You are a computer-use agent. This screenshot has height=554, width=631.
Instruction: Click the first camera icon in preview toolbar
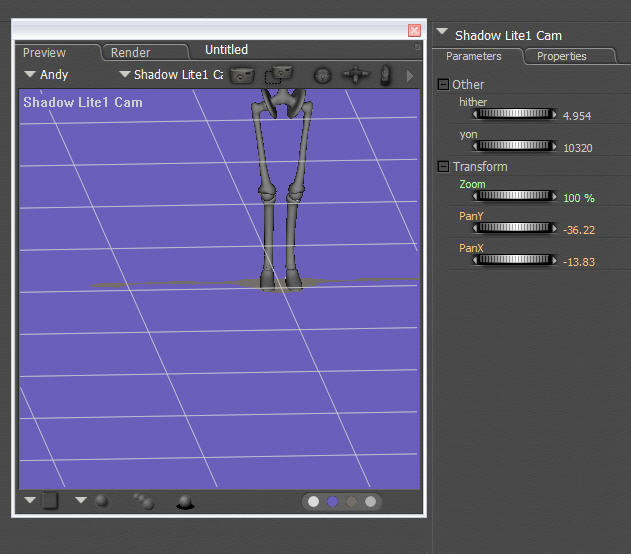click(x=241, y=75)
